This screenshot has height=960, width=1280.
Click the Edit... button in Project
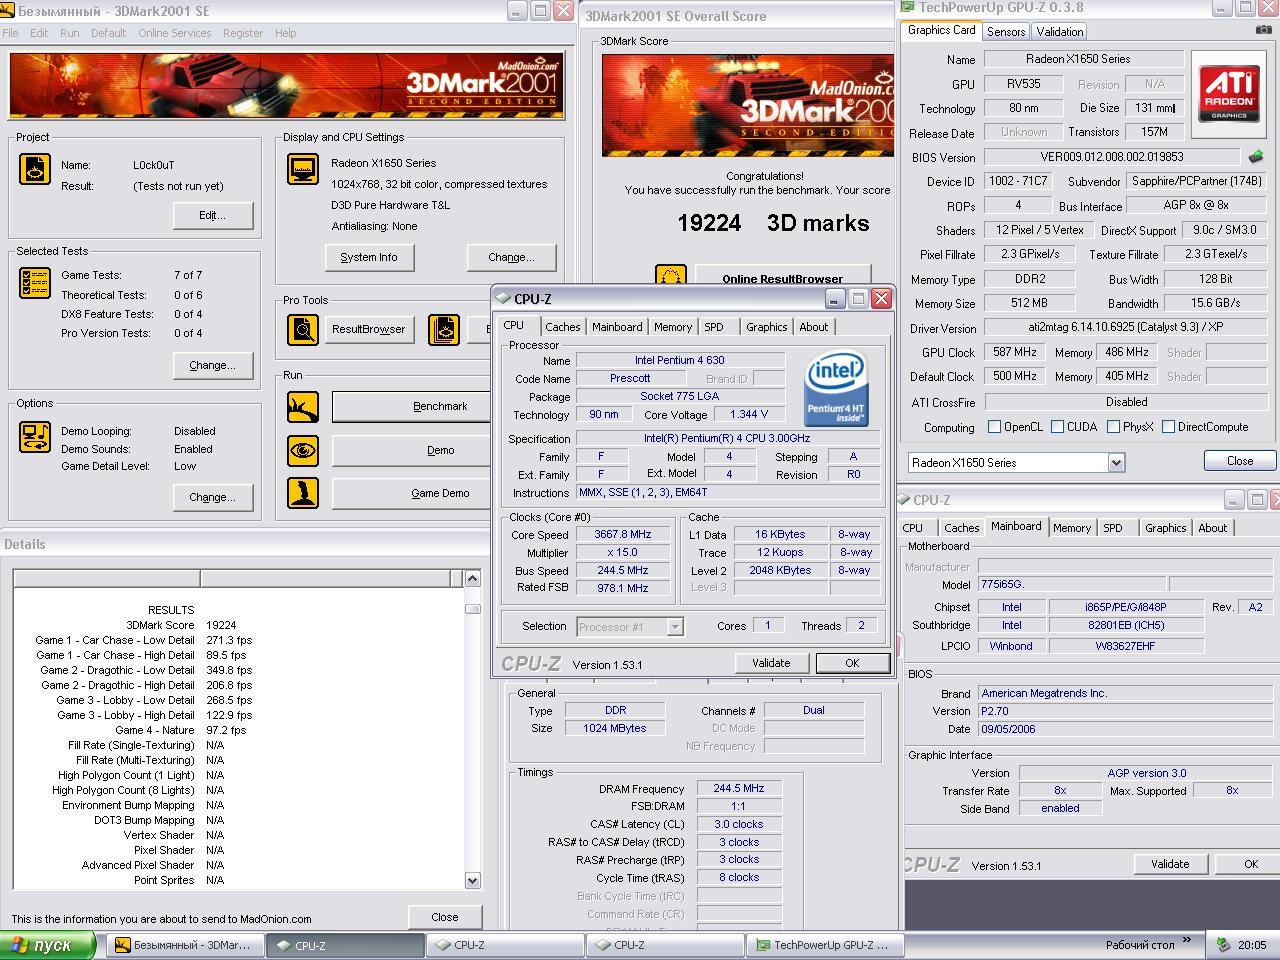[212, 215]
